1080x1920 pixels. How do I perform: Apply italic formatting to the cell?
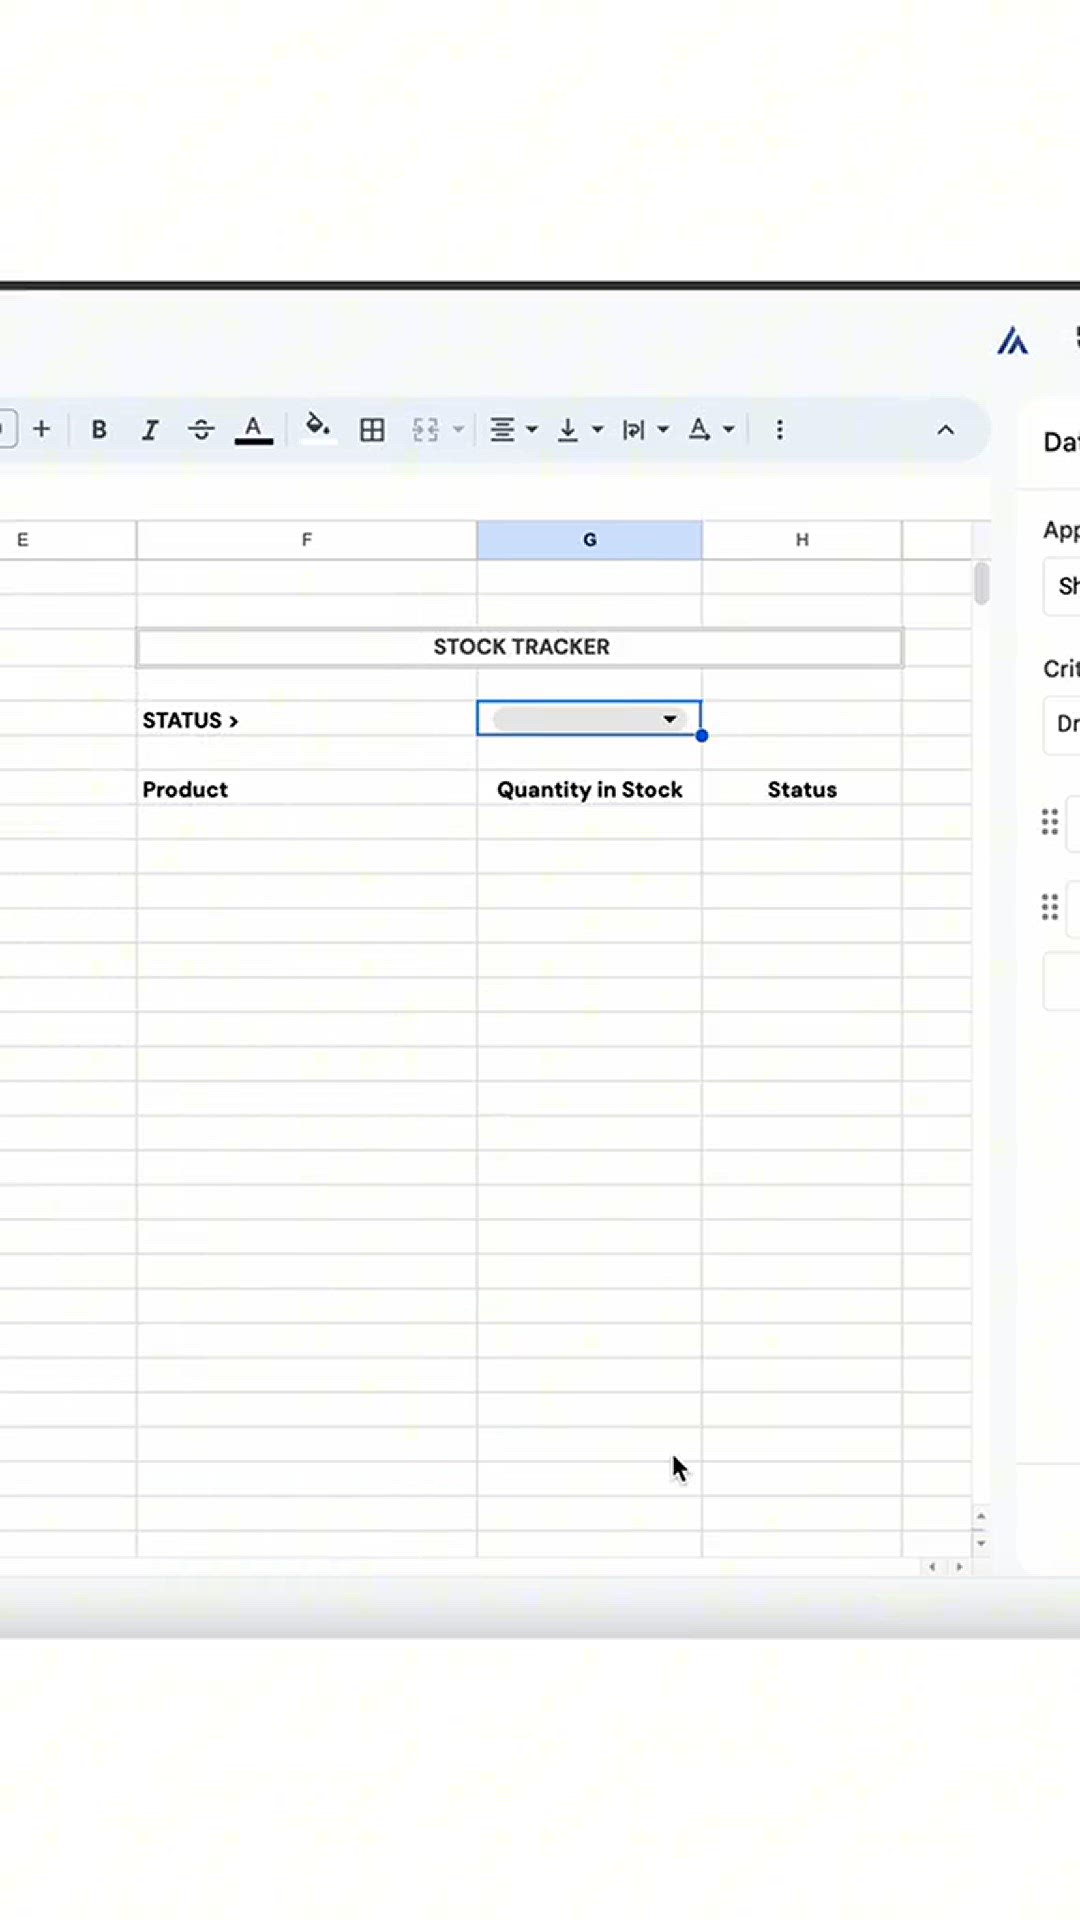tap(150, 430)
